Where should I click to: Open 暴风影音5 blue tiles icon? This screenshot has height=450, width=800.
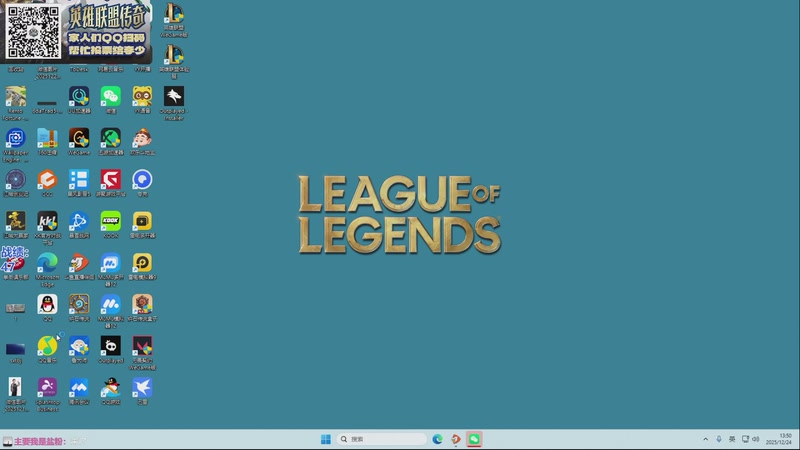point(79,180)
